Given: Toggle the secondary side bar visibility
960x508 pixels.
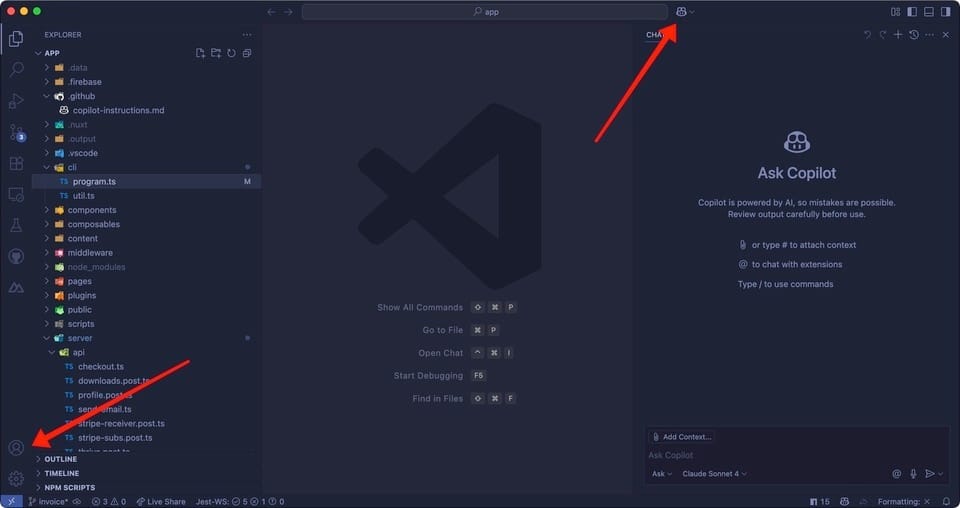Looking at the screenshot, I should point(946,12).
